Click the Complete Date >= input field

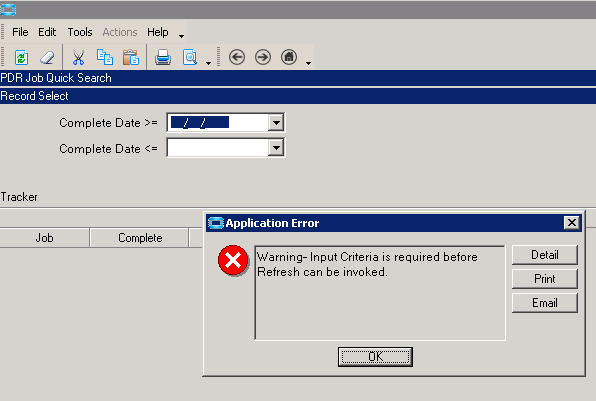pos(218,122)
